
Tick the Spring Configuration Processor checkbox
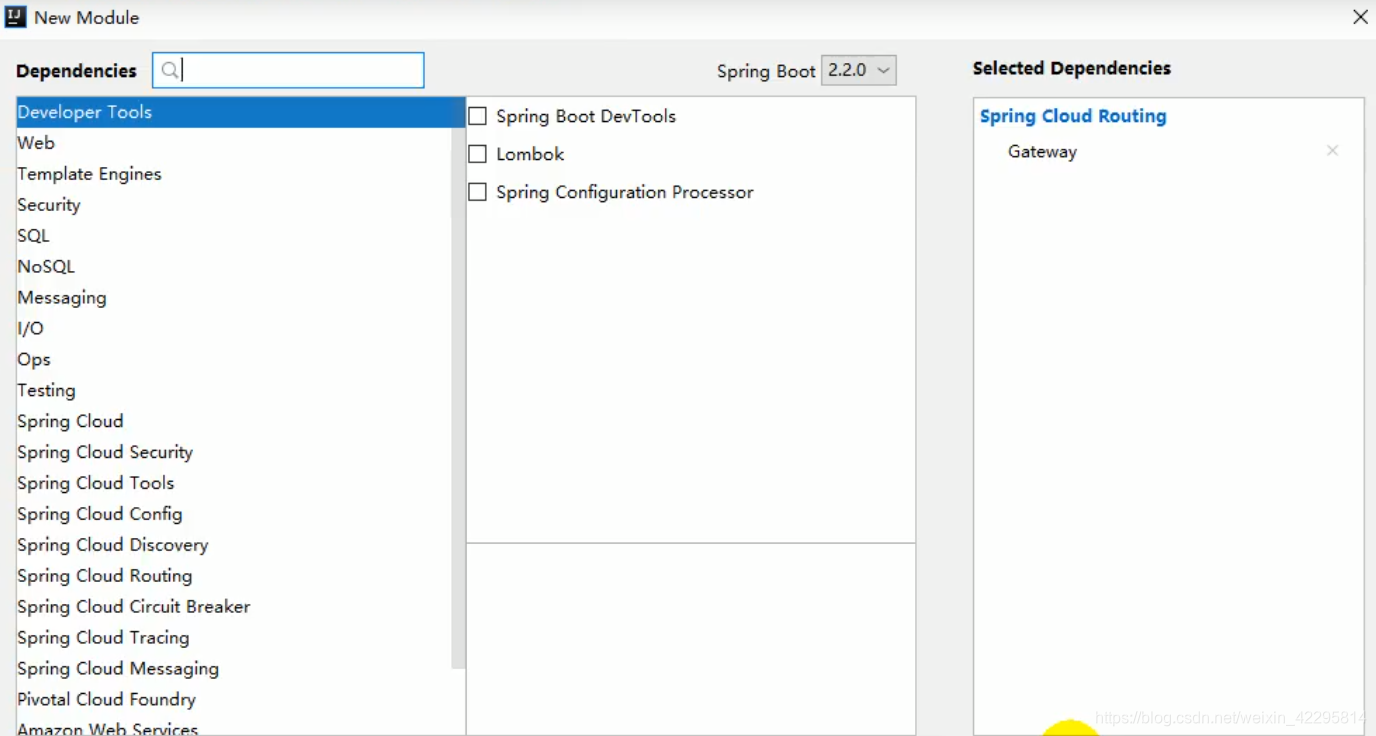[478, 192]
